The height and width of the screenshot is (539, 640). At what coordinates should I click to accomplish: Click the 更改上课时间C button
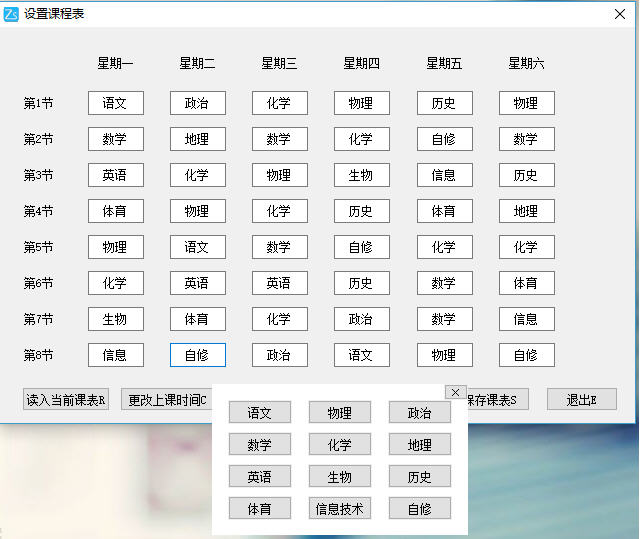tap(166, 400)
